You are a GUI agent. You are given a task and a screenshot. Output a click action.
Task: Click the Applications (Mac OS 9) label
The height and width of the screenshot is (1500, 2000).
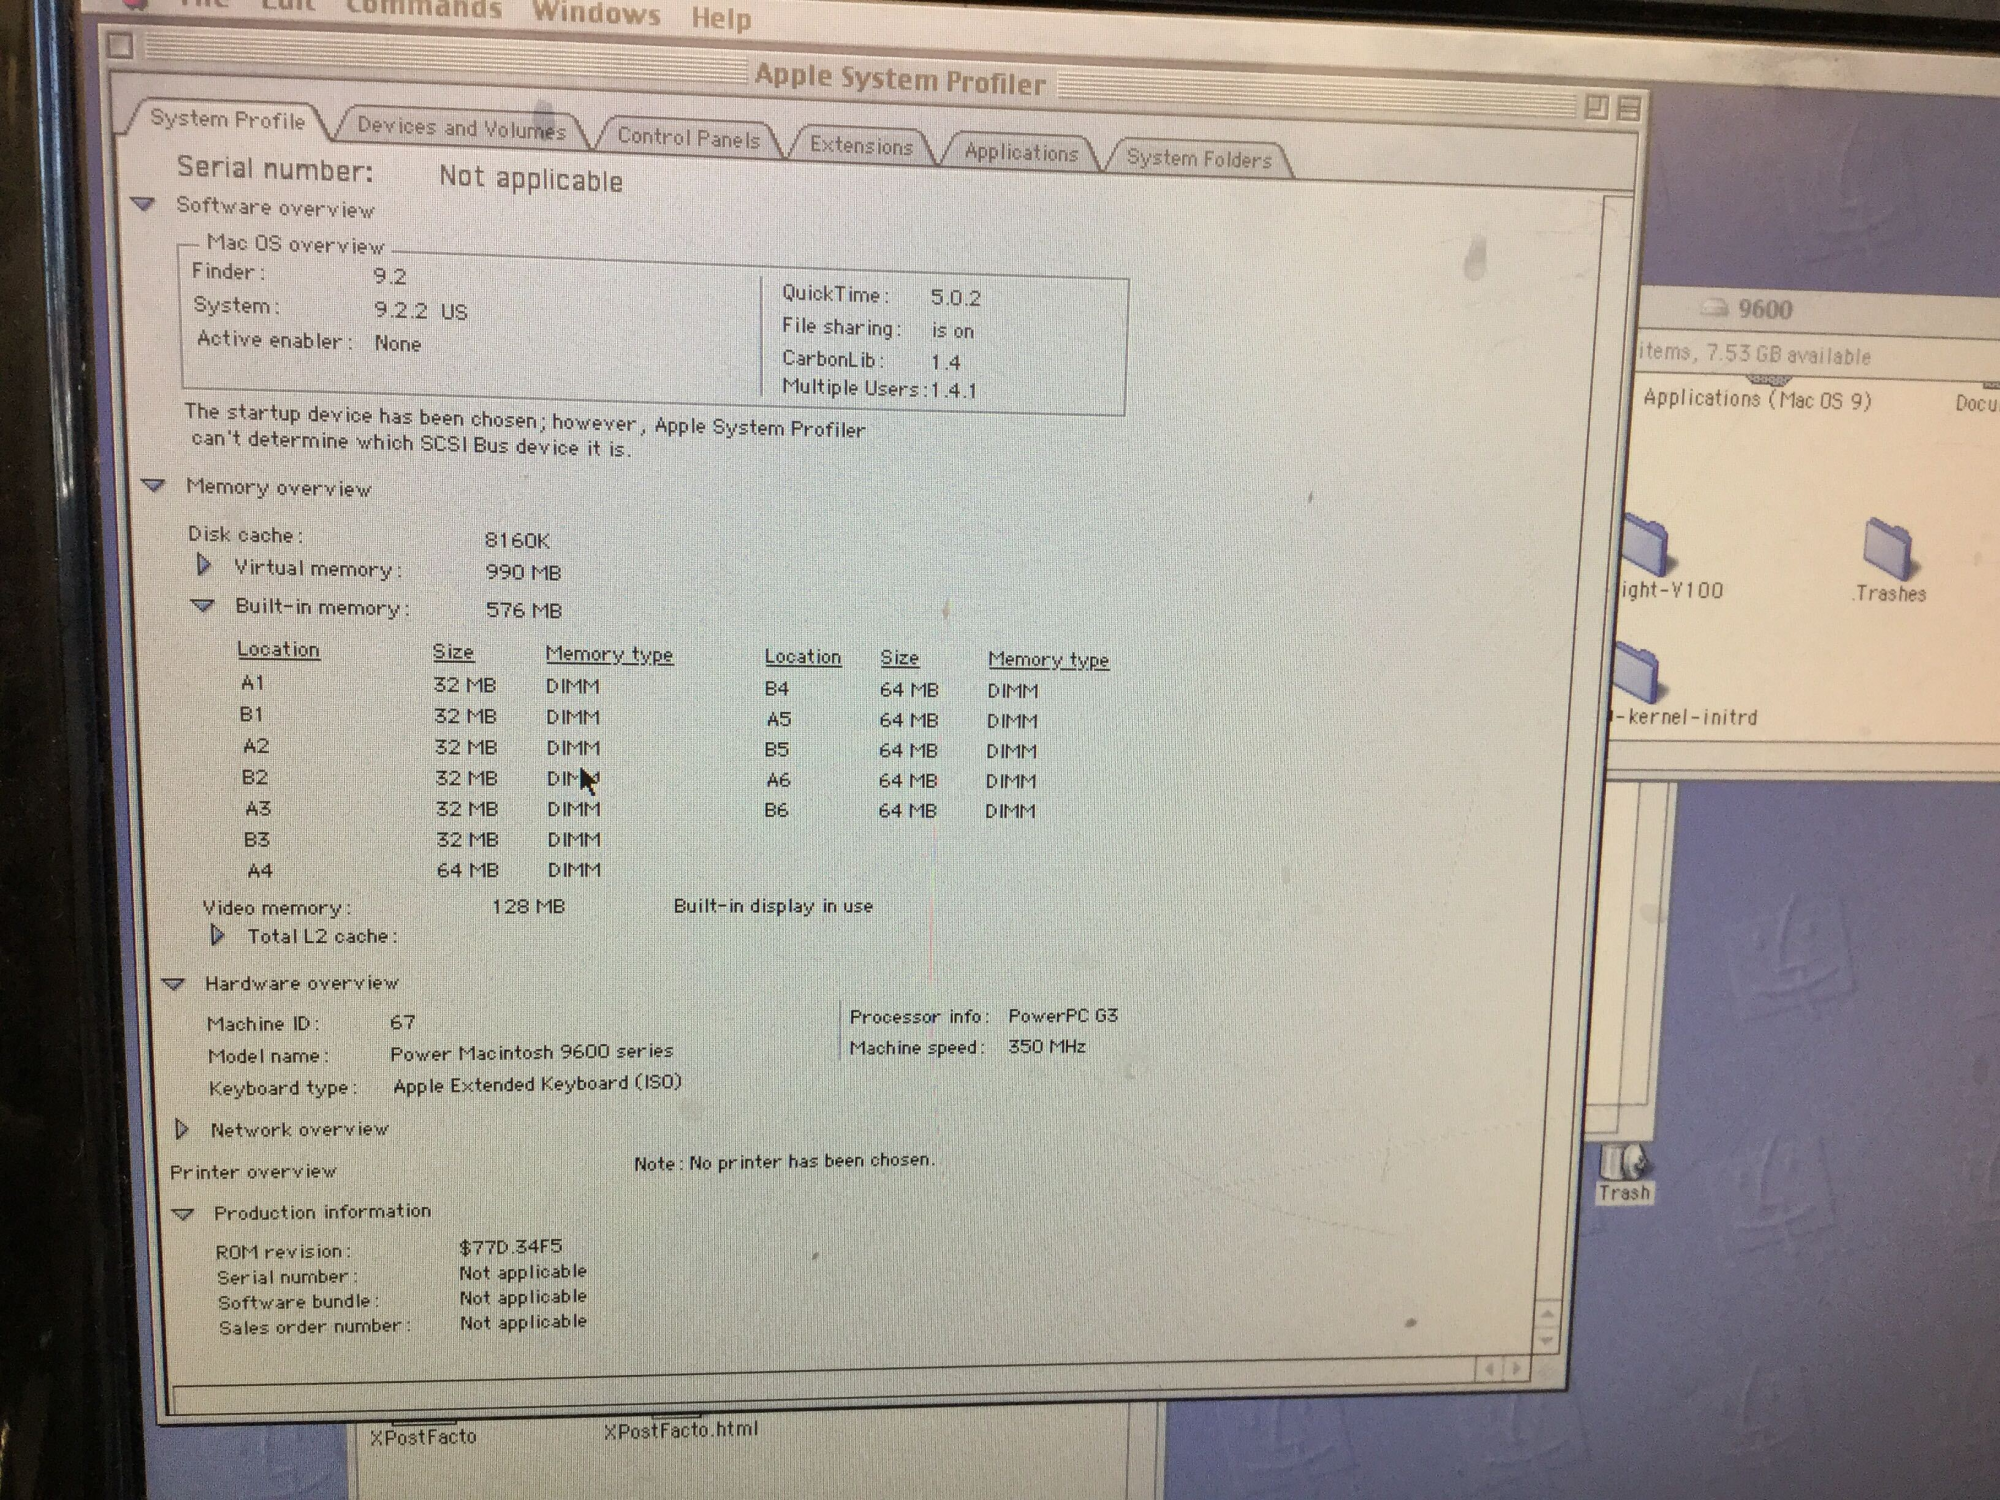coord(1756,399)
